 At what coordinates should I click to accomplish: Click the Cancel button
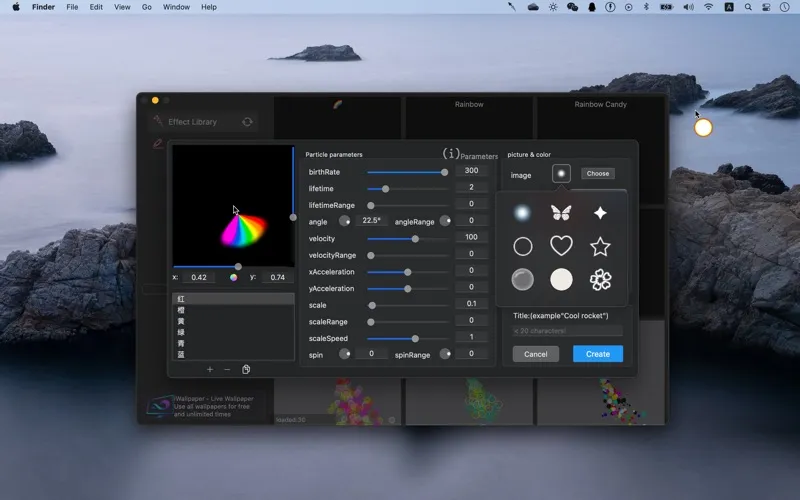536,354
